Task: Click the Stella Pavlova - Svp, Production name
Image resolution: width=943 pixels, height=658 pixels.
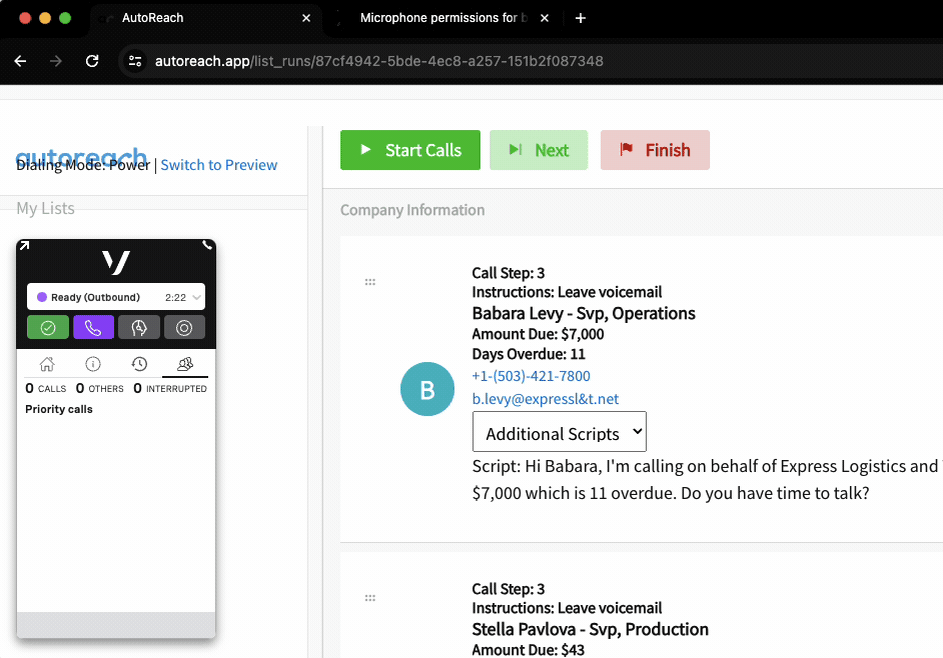Action: [x=590, y=629]
